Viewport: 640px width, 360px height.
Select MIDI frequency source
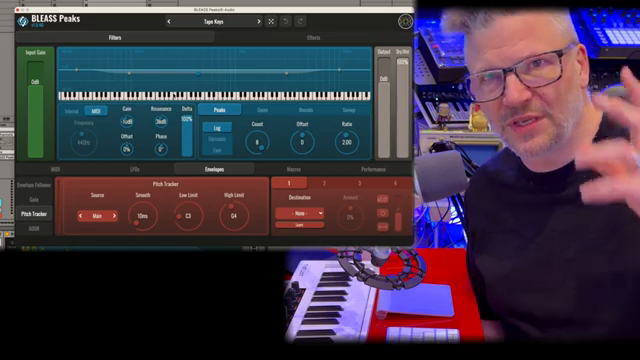pyautogui.click(x=96, y=111)
